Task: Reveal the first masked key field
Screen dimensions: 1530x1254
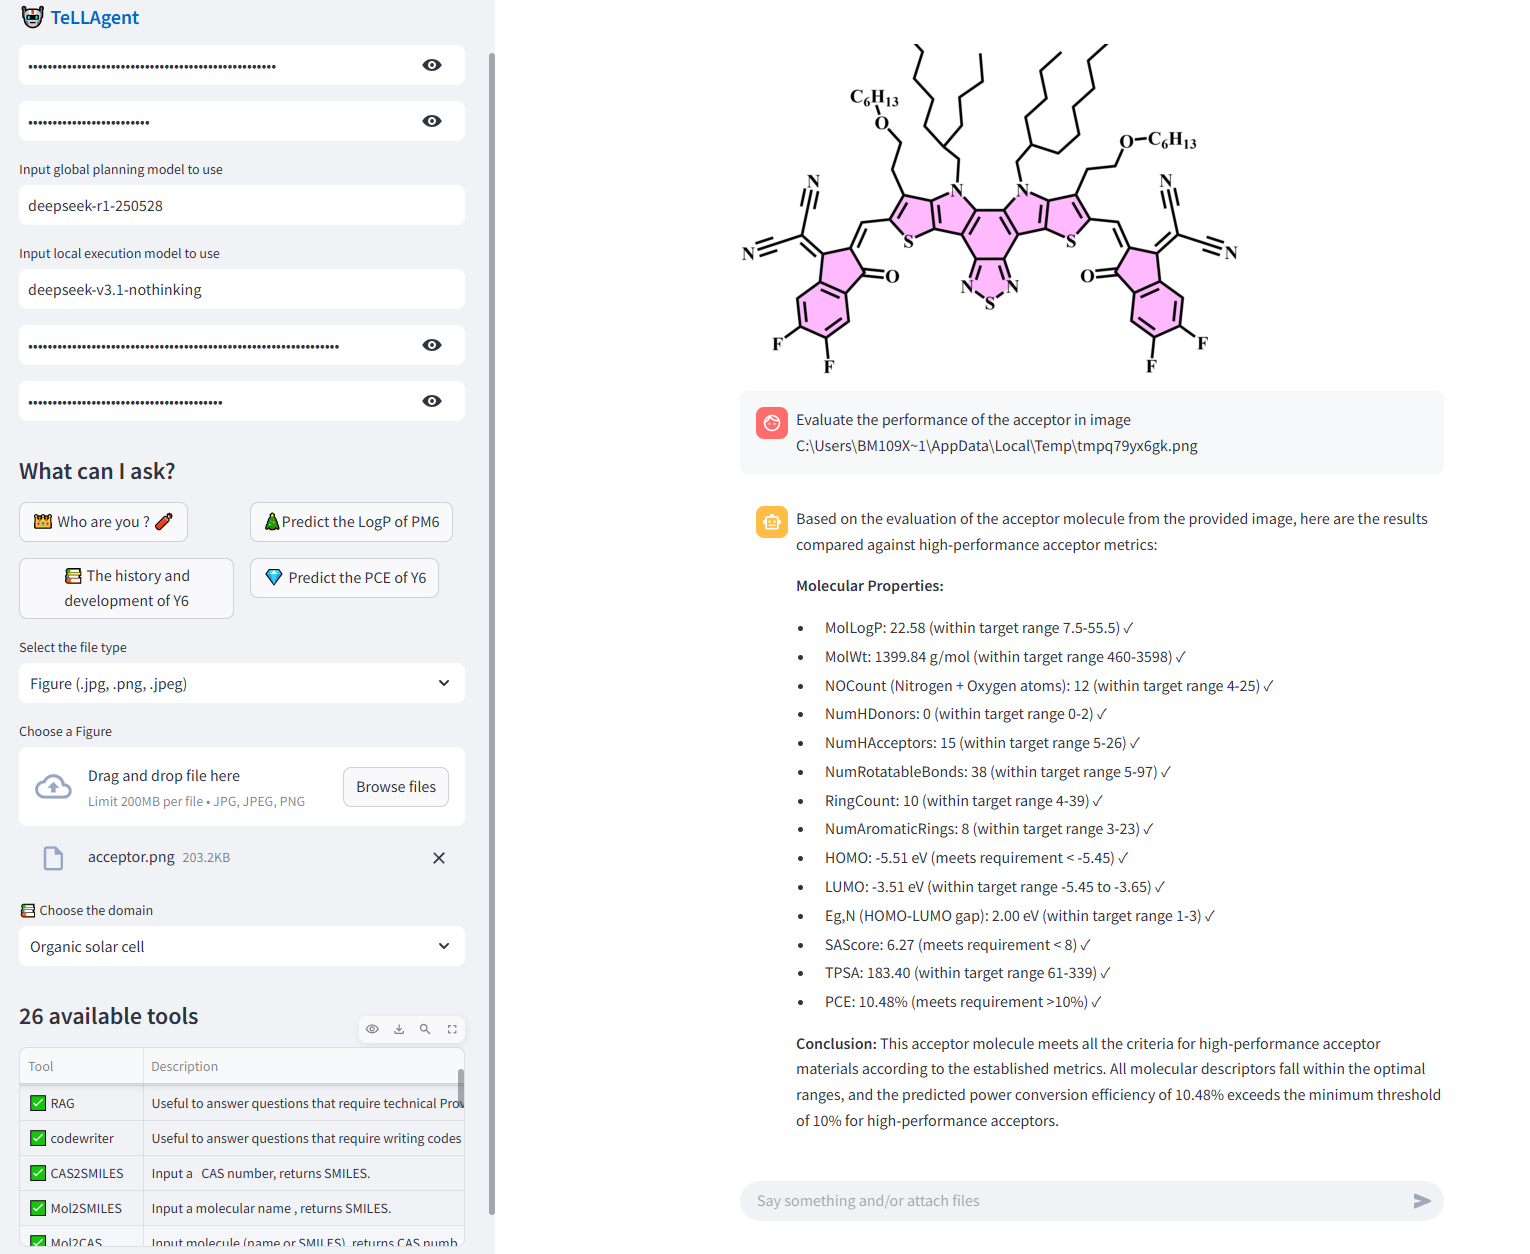Action: [432, 65]
